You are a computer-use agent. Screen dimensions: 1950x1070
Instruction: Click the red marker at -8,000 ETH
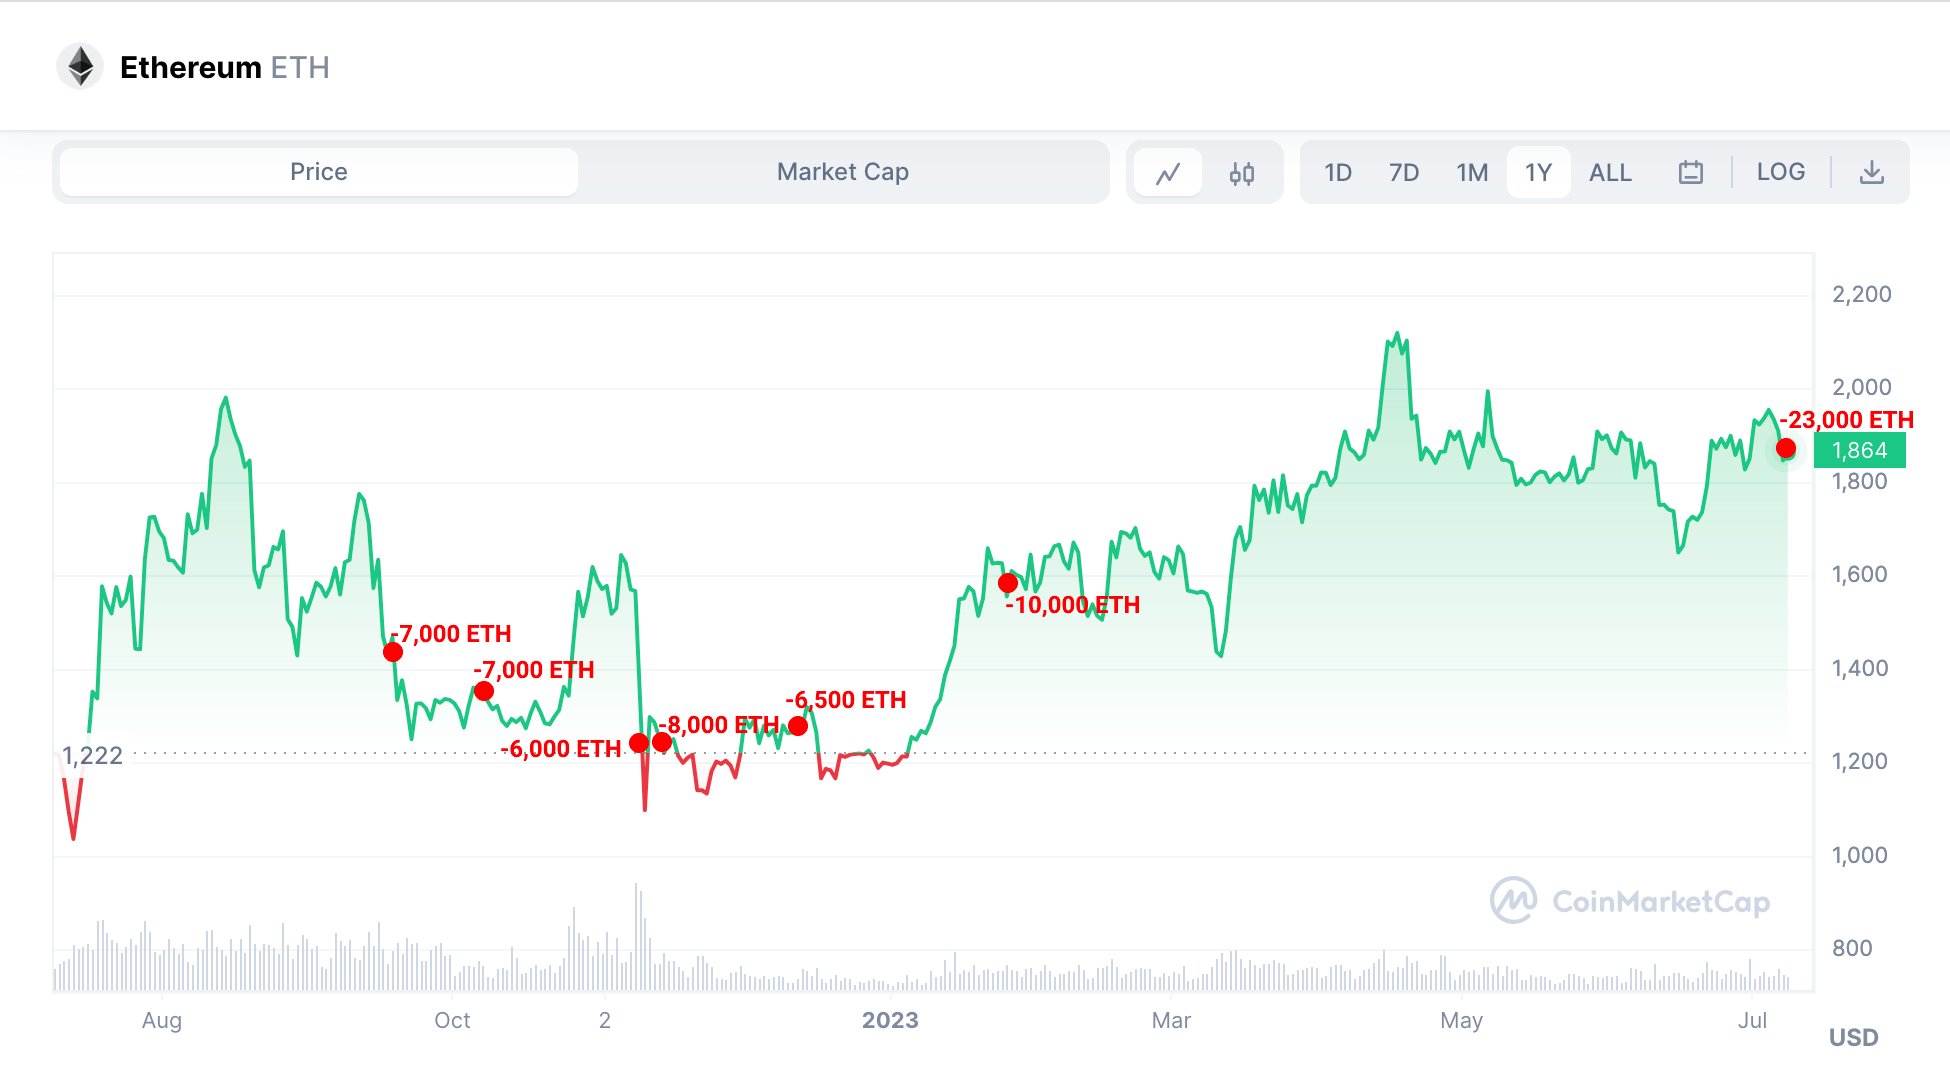coord(662,742)
